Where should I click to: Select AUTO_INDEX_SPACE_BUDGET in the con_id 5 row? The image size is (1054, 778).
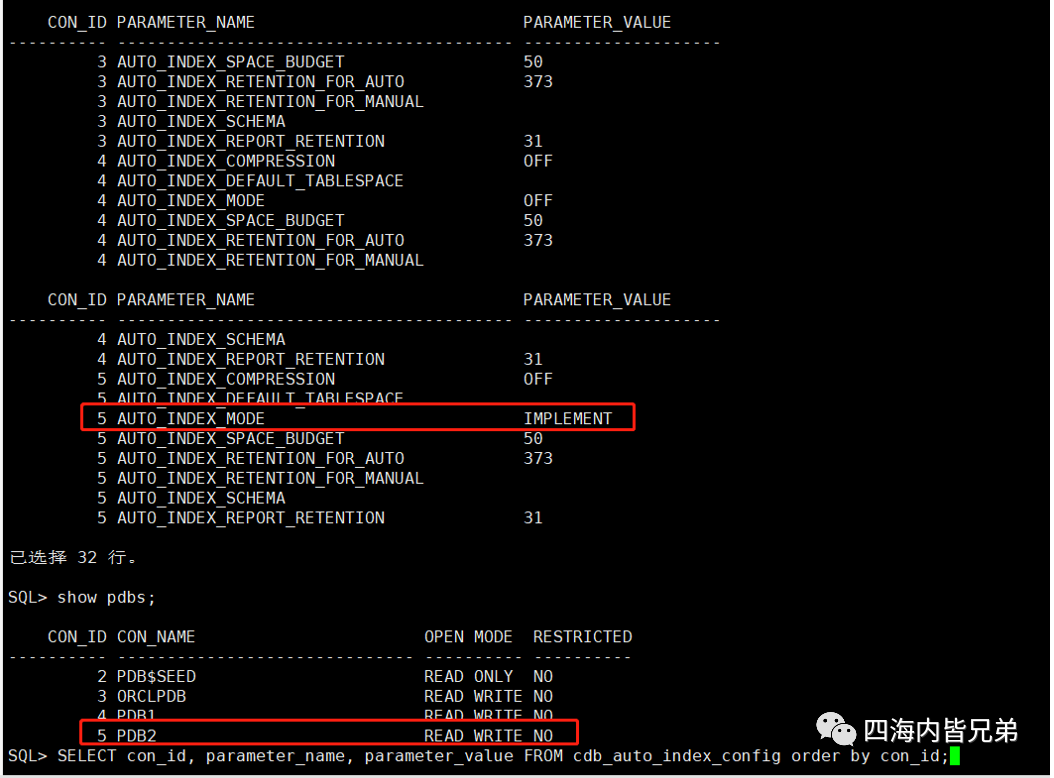coord(231,438)
